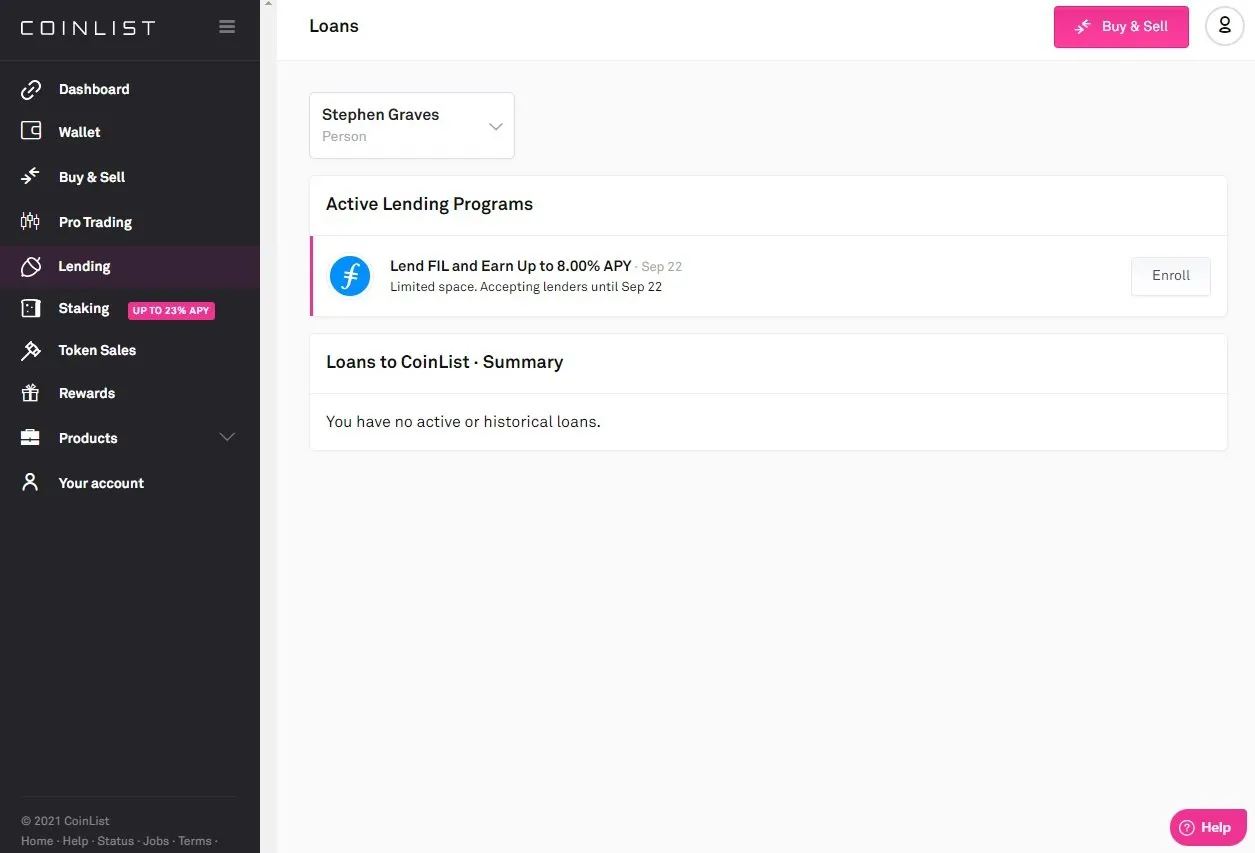
Task: Collapse sidebar with hamburger menu icon
Action: 227,27
